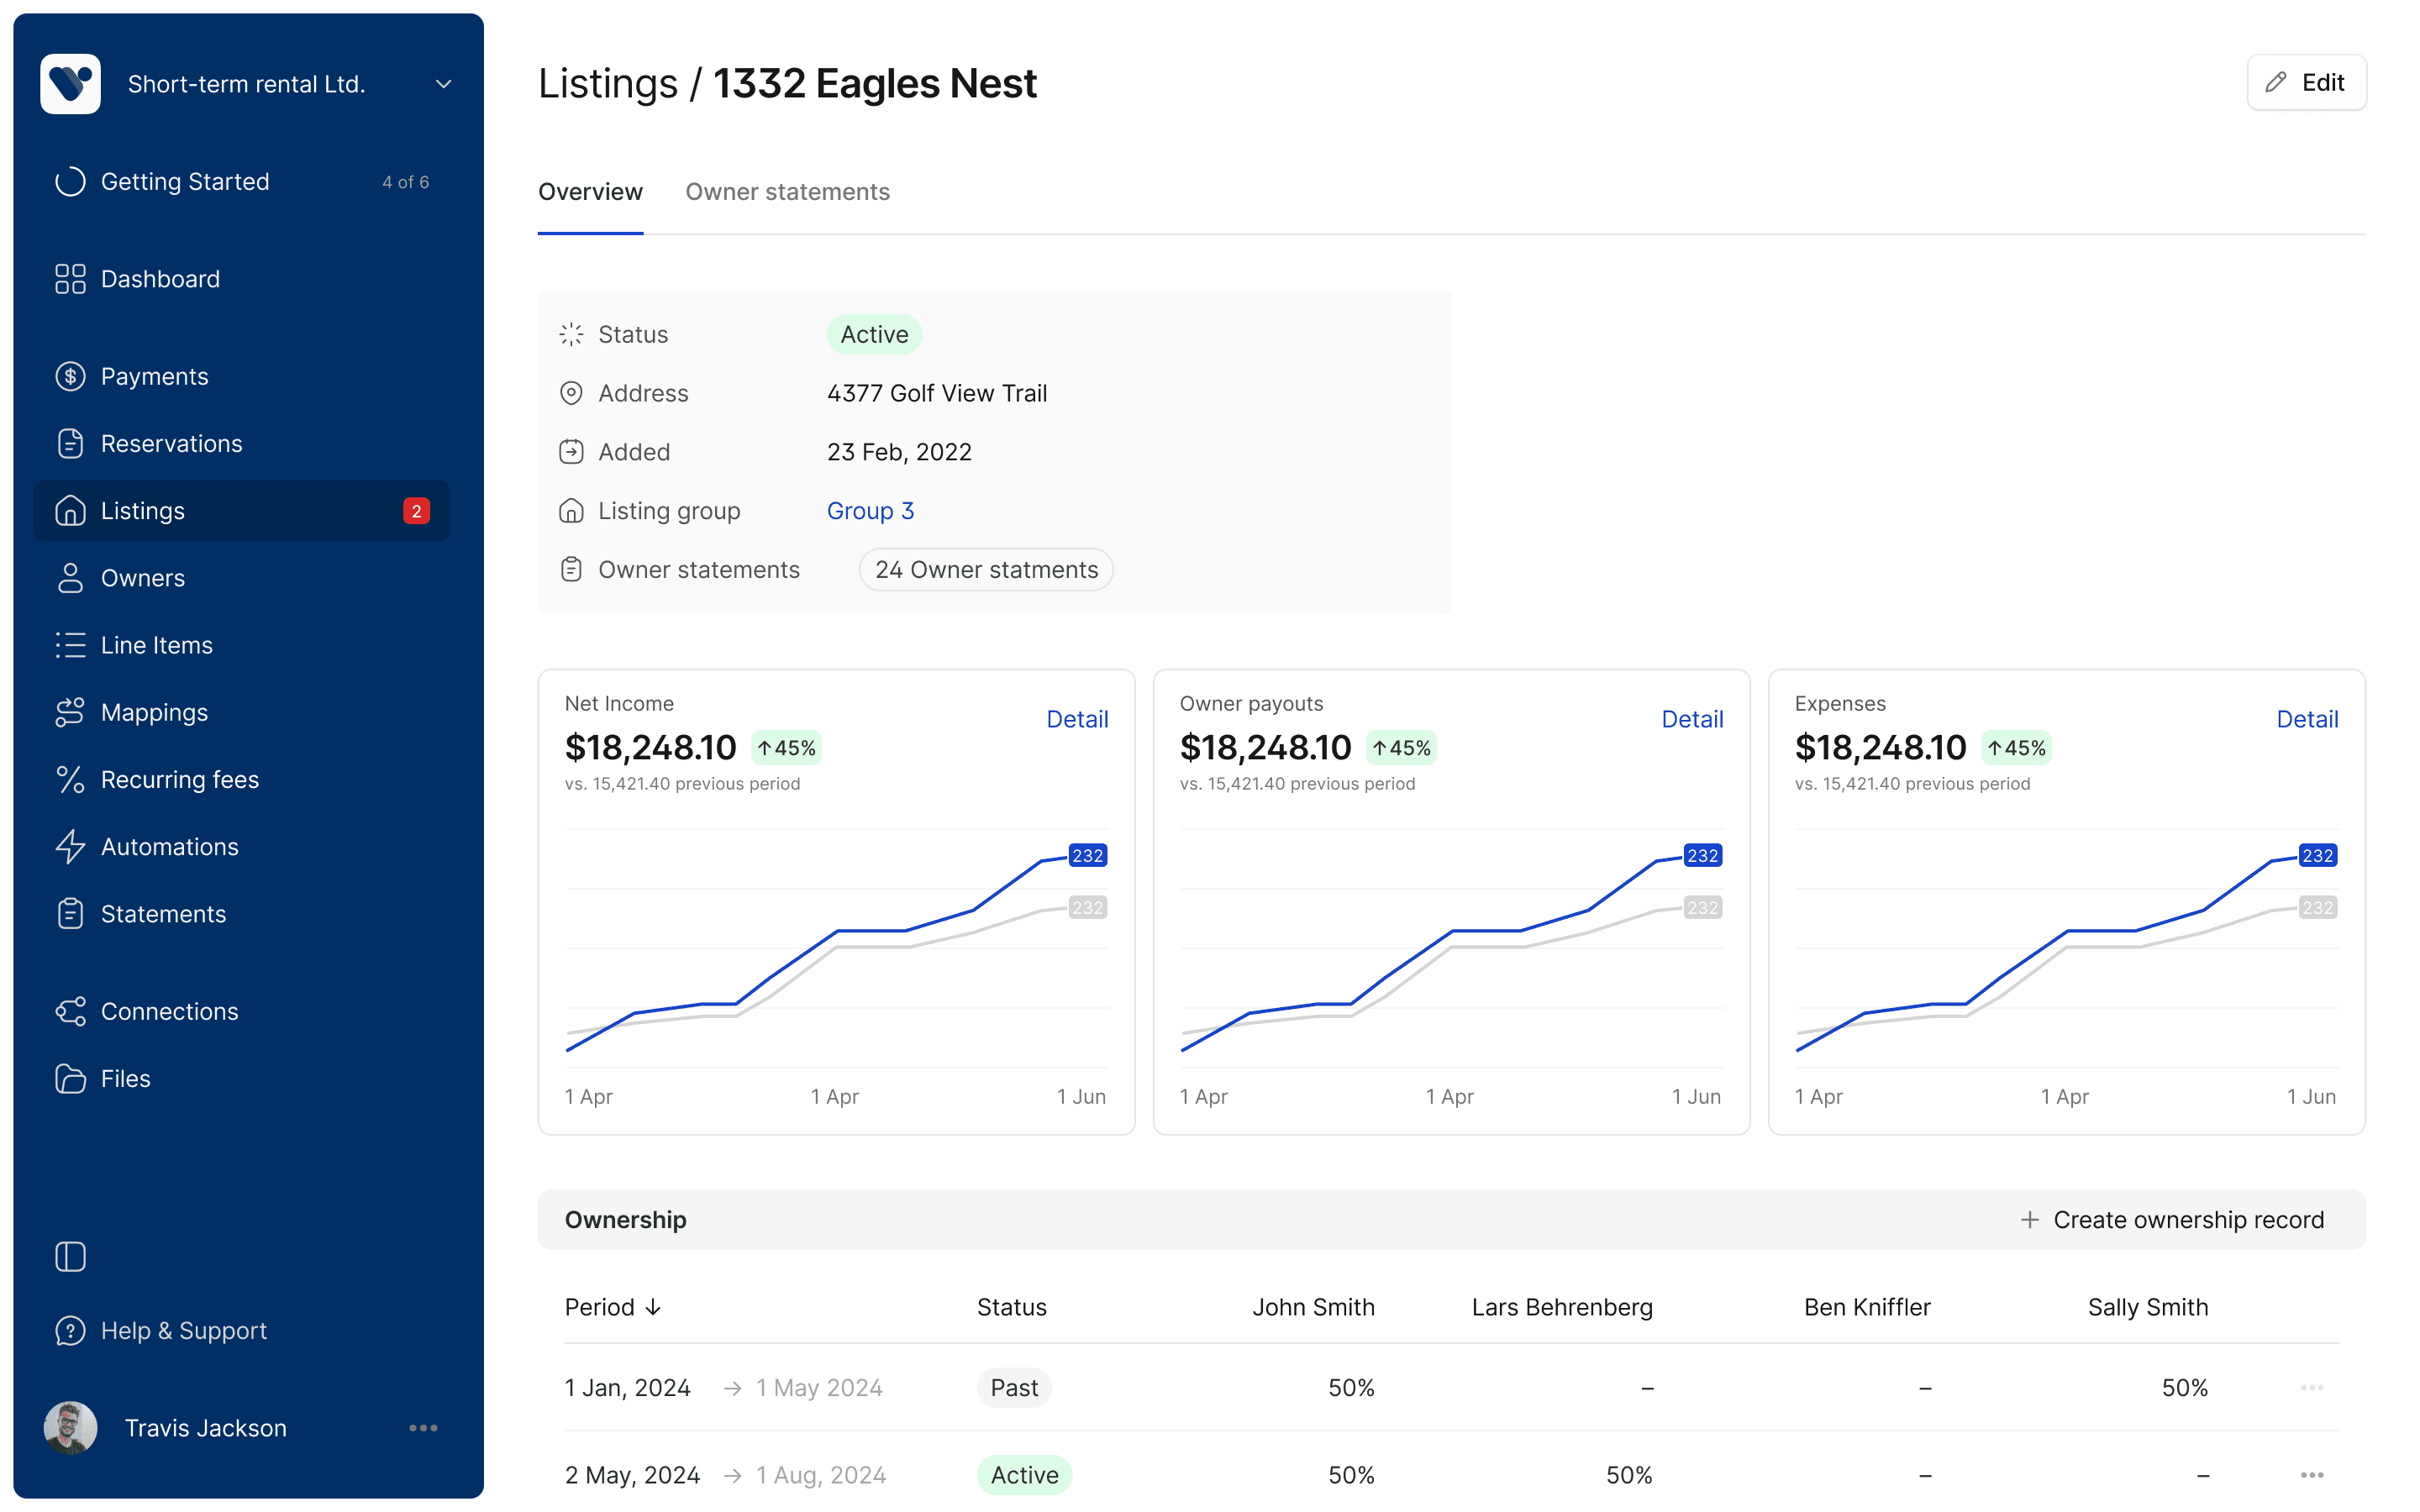Click the Line Items list icon
Screen dimensions: 2420x1512
coord(70,645)
